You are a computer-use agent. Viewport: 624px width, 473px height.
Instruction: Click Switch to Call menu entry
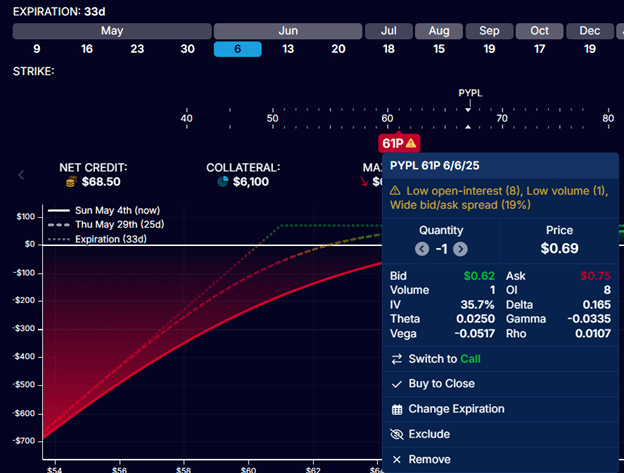[x=500, y=359]
